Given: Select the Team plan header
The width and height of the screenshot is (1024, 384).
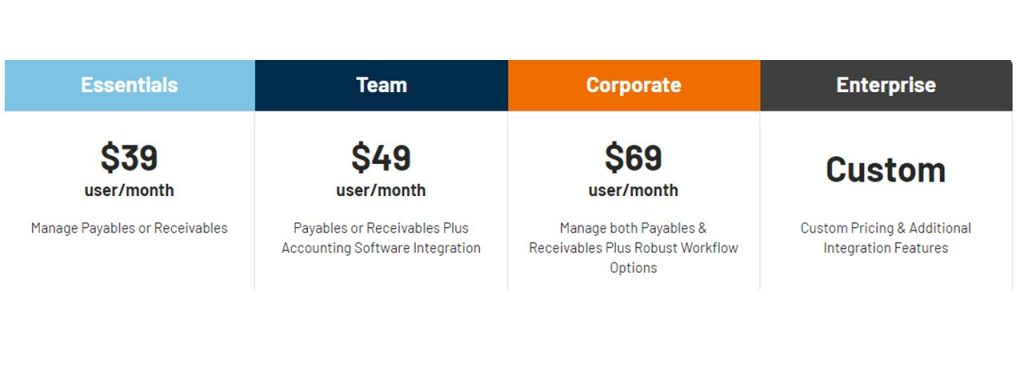Looking at the screenshot, I should pyautogui.click(x=381, y=86).
